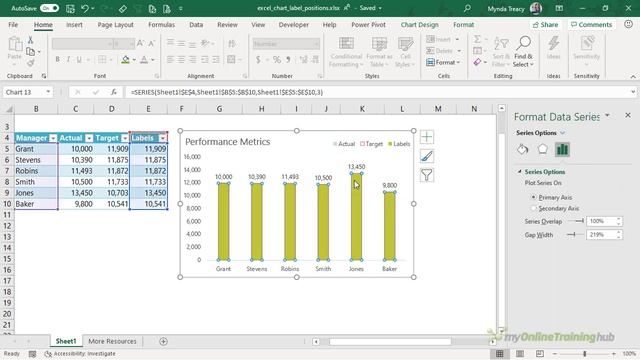640x360 pixels.
Task: Open the Page Layout tab
Action: pyautogui.click(x=116, y=24)
